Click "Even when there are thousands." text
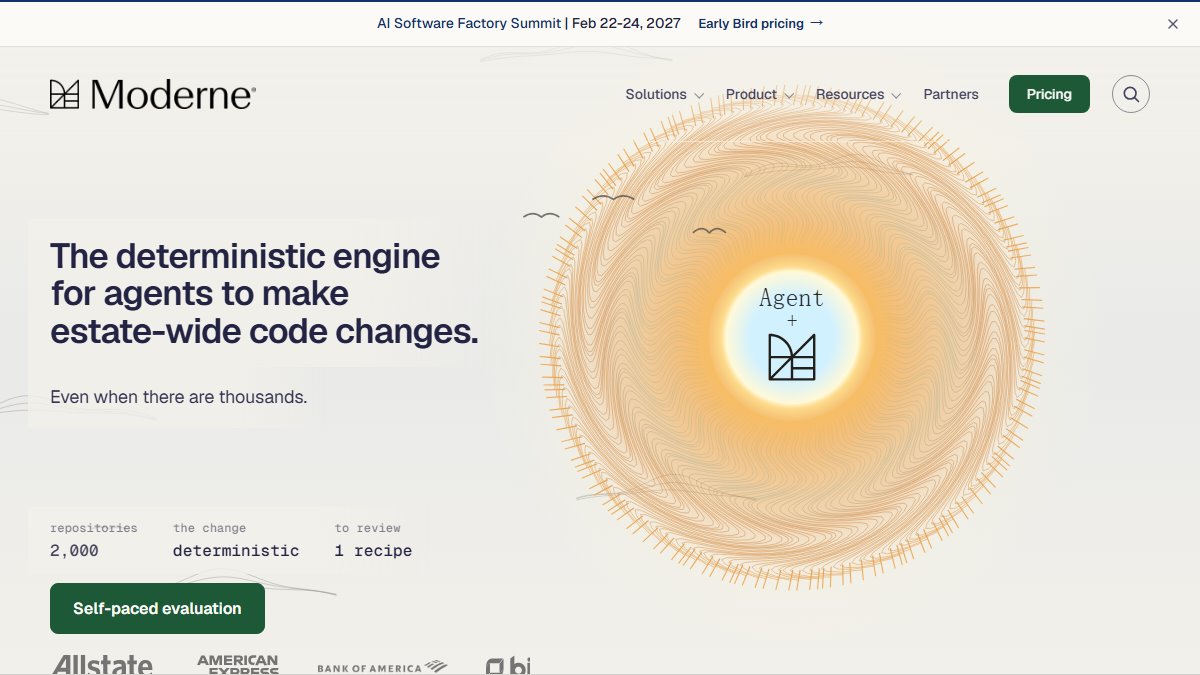The image size is (1200, 675). point(179,397)
